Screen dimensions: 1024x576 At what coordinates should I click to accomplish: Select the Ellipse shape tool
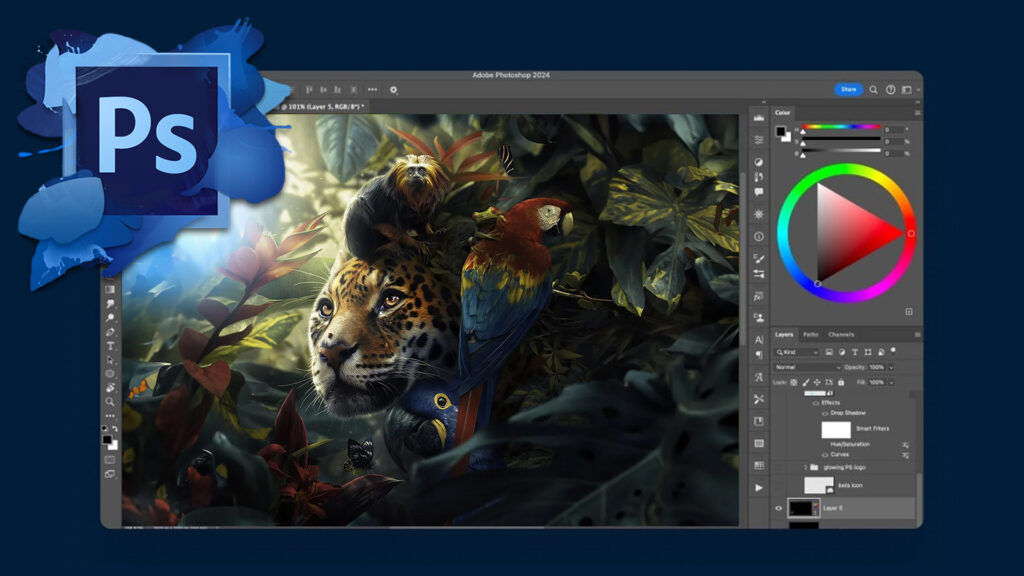(110, 374)
